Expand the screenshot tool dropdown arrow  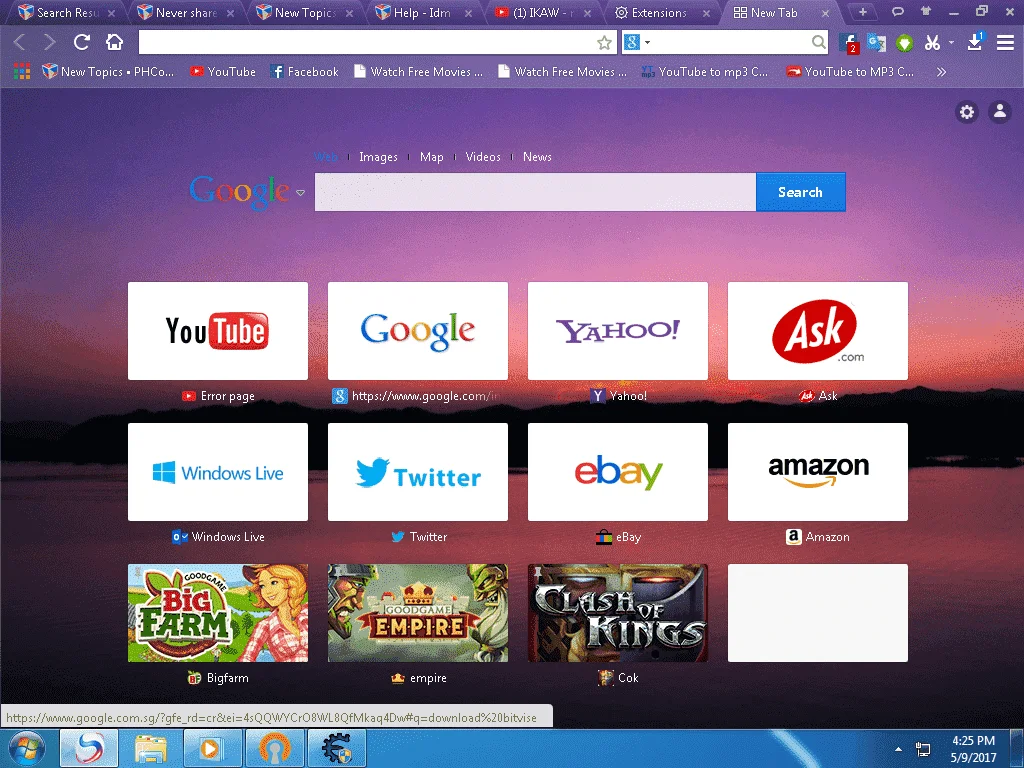951,43
